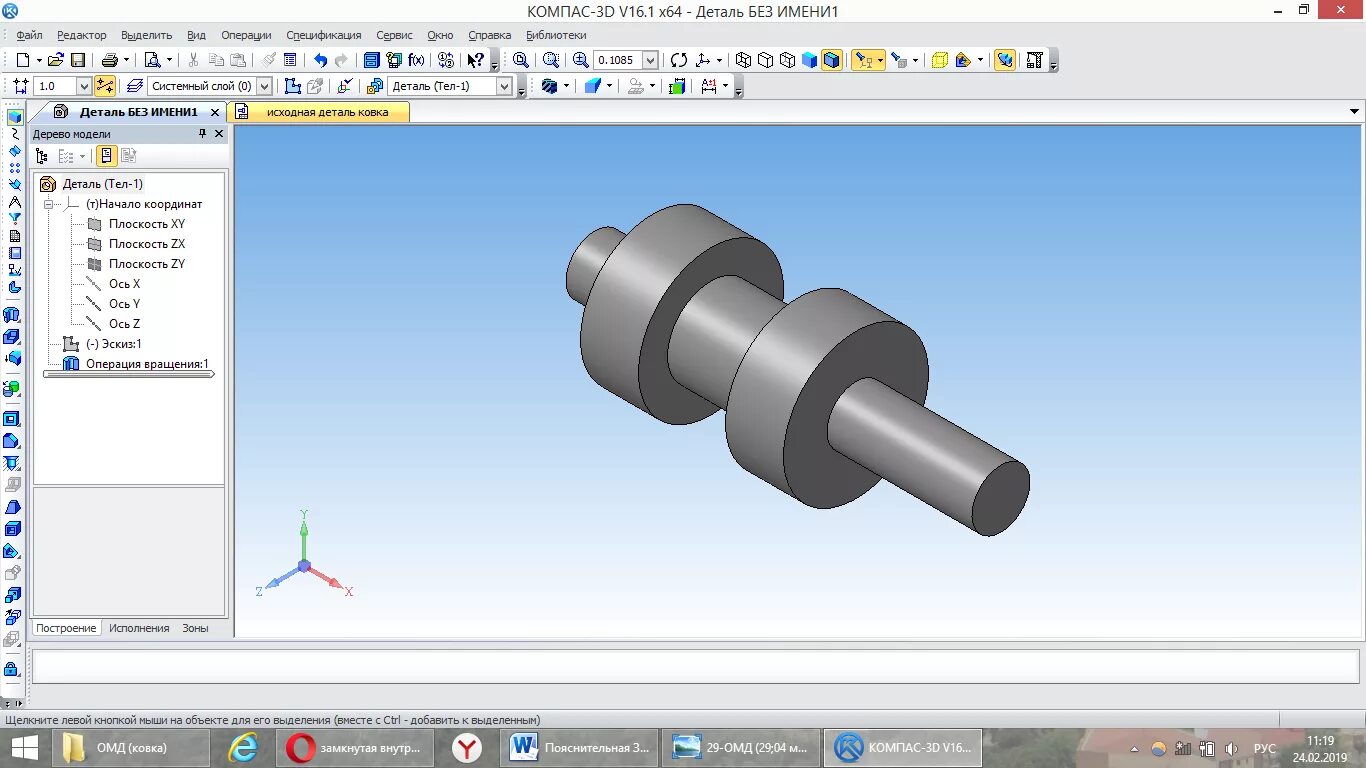Image resolution: width=1366 pixels, height=768 pixels.
Task: Click РУС language indicator in tray
Action: (1265, 748)
